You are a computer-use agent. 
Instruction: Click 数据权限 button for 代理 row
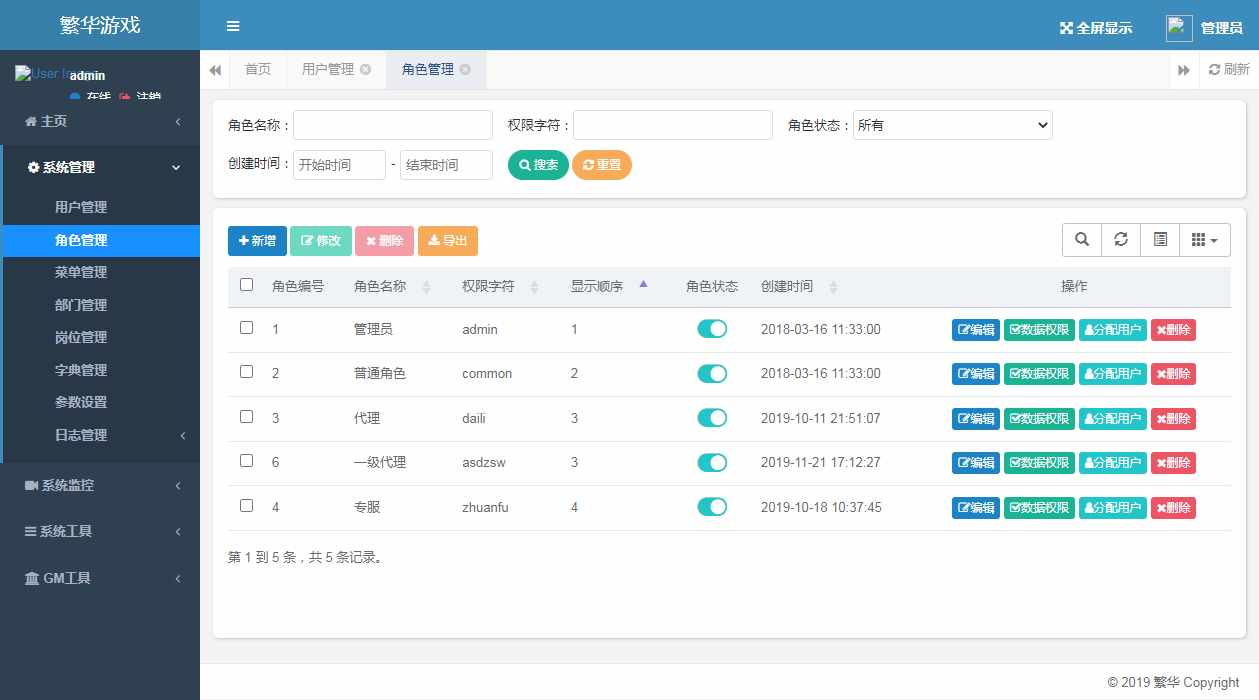(1039, 418)
